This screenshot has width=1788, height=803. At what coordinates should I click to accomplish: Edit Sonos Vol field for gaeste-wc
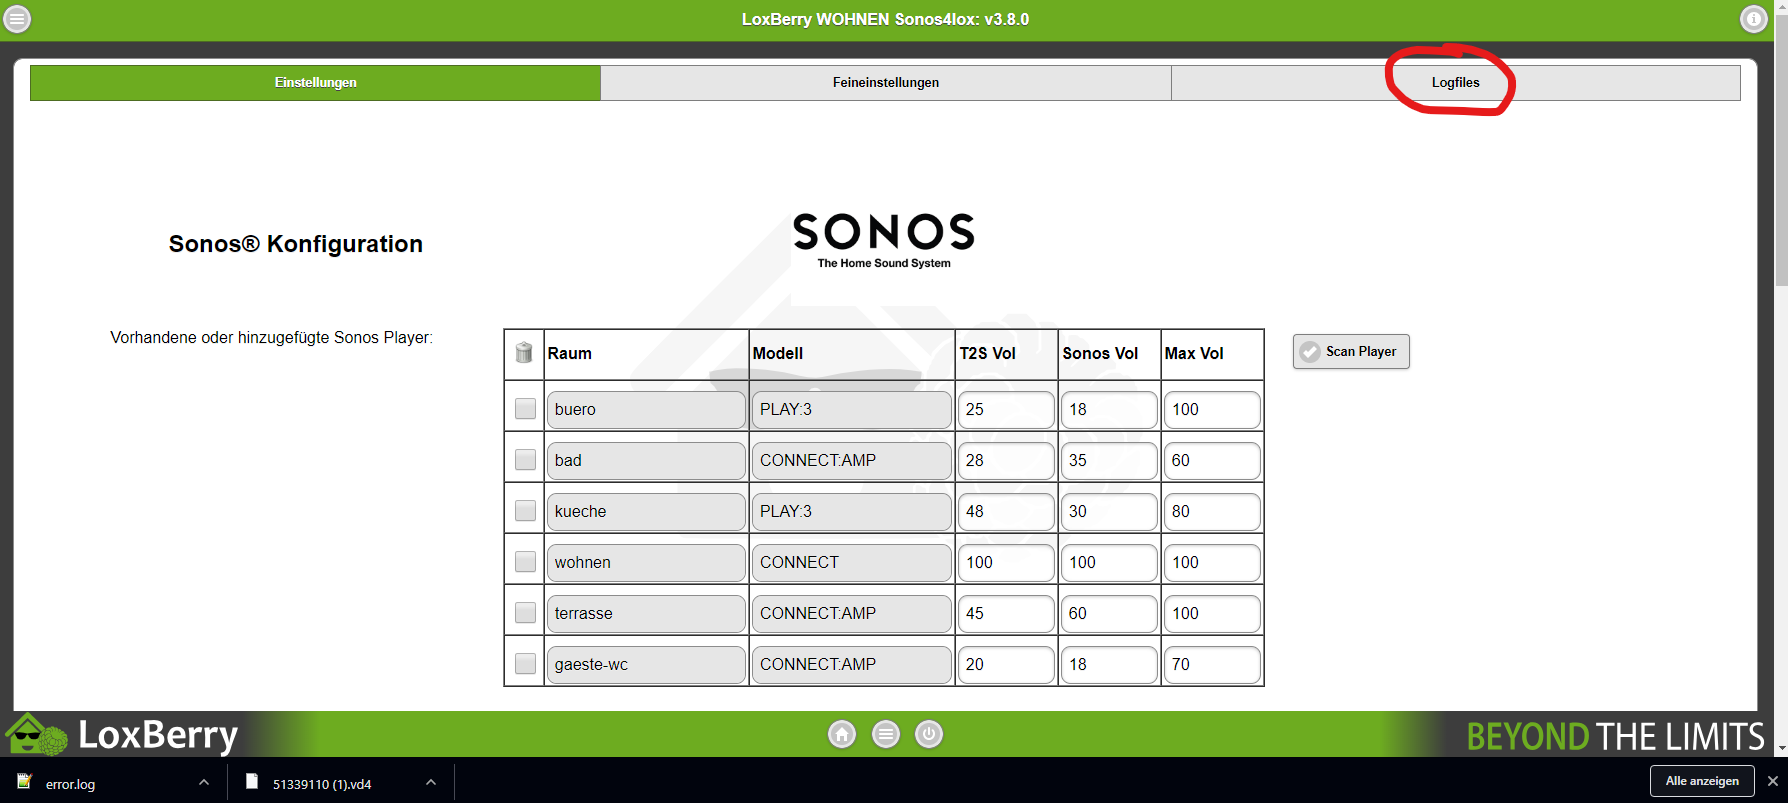[1109, 665]
